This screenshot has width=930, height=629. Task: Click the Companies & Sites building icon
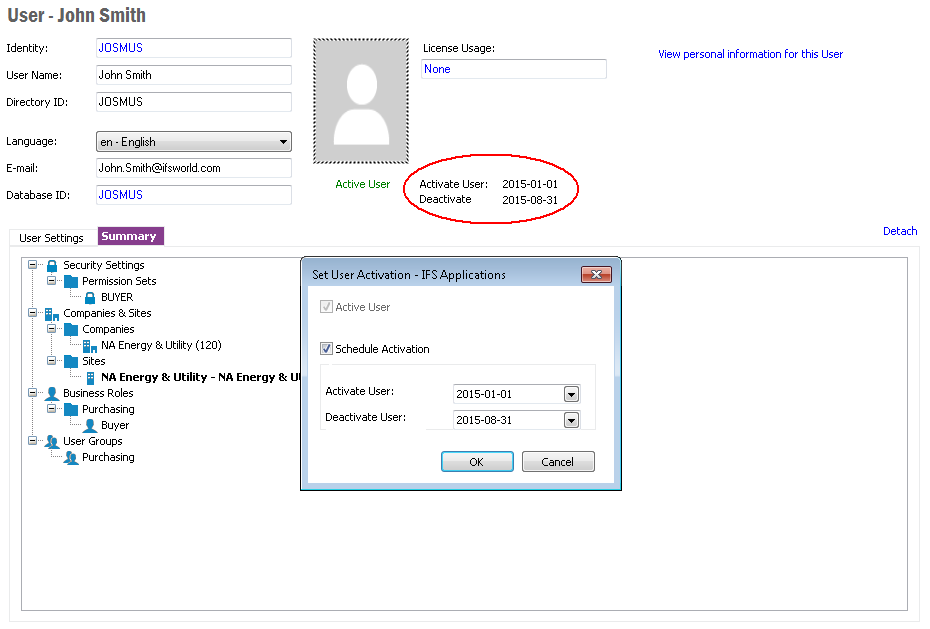click(x=52, y=313)
